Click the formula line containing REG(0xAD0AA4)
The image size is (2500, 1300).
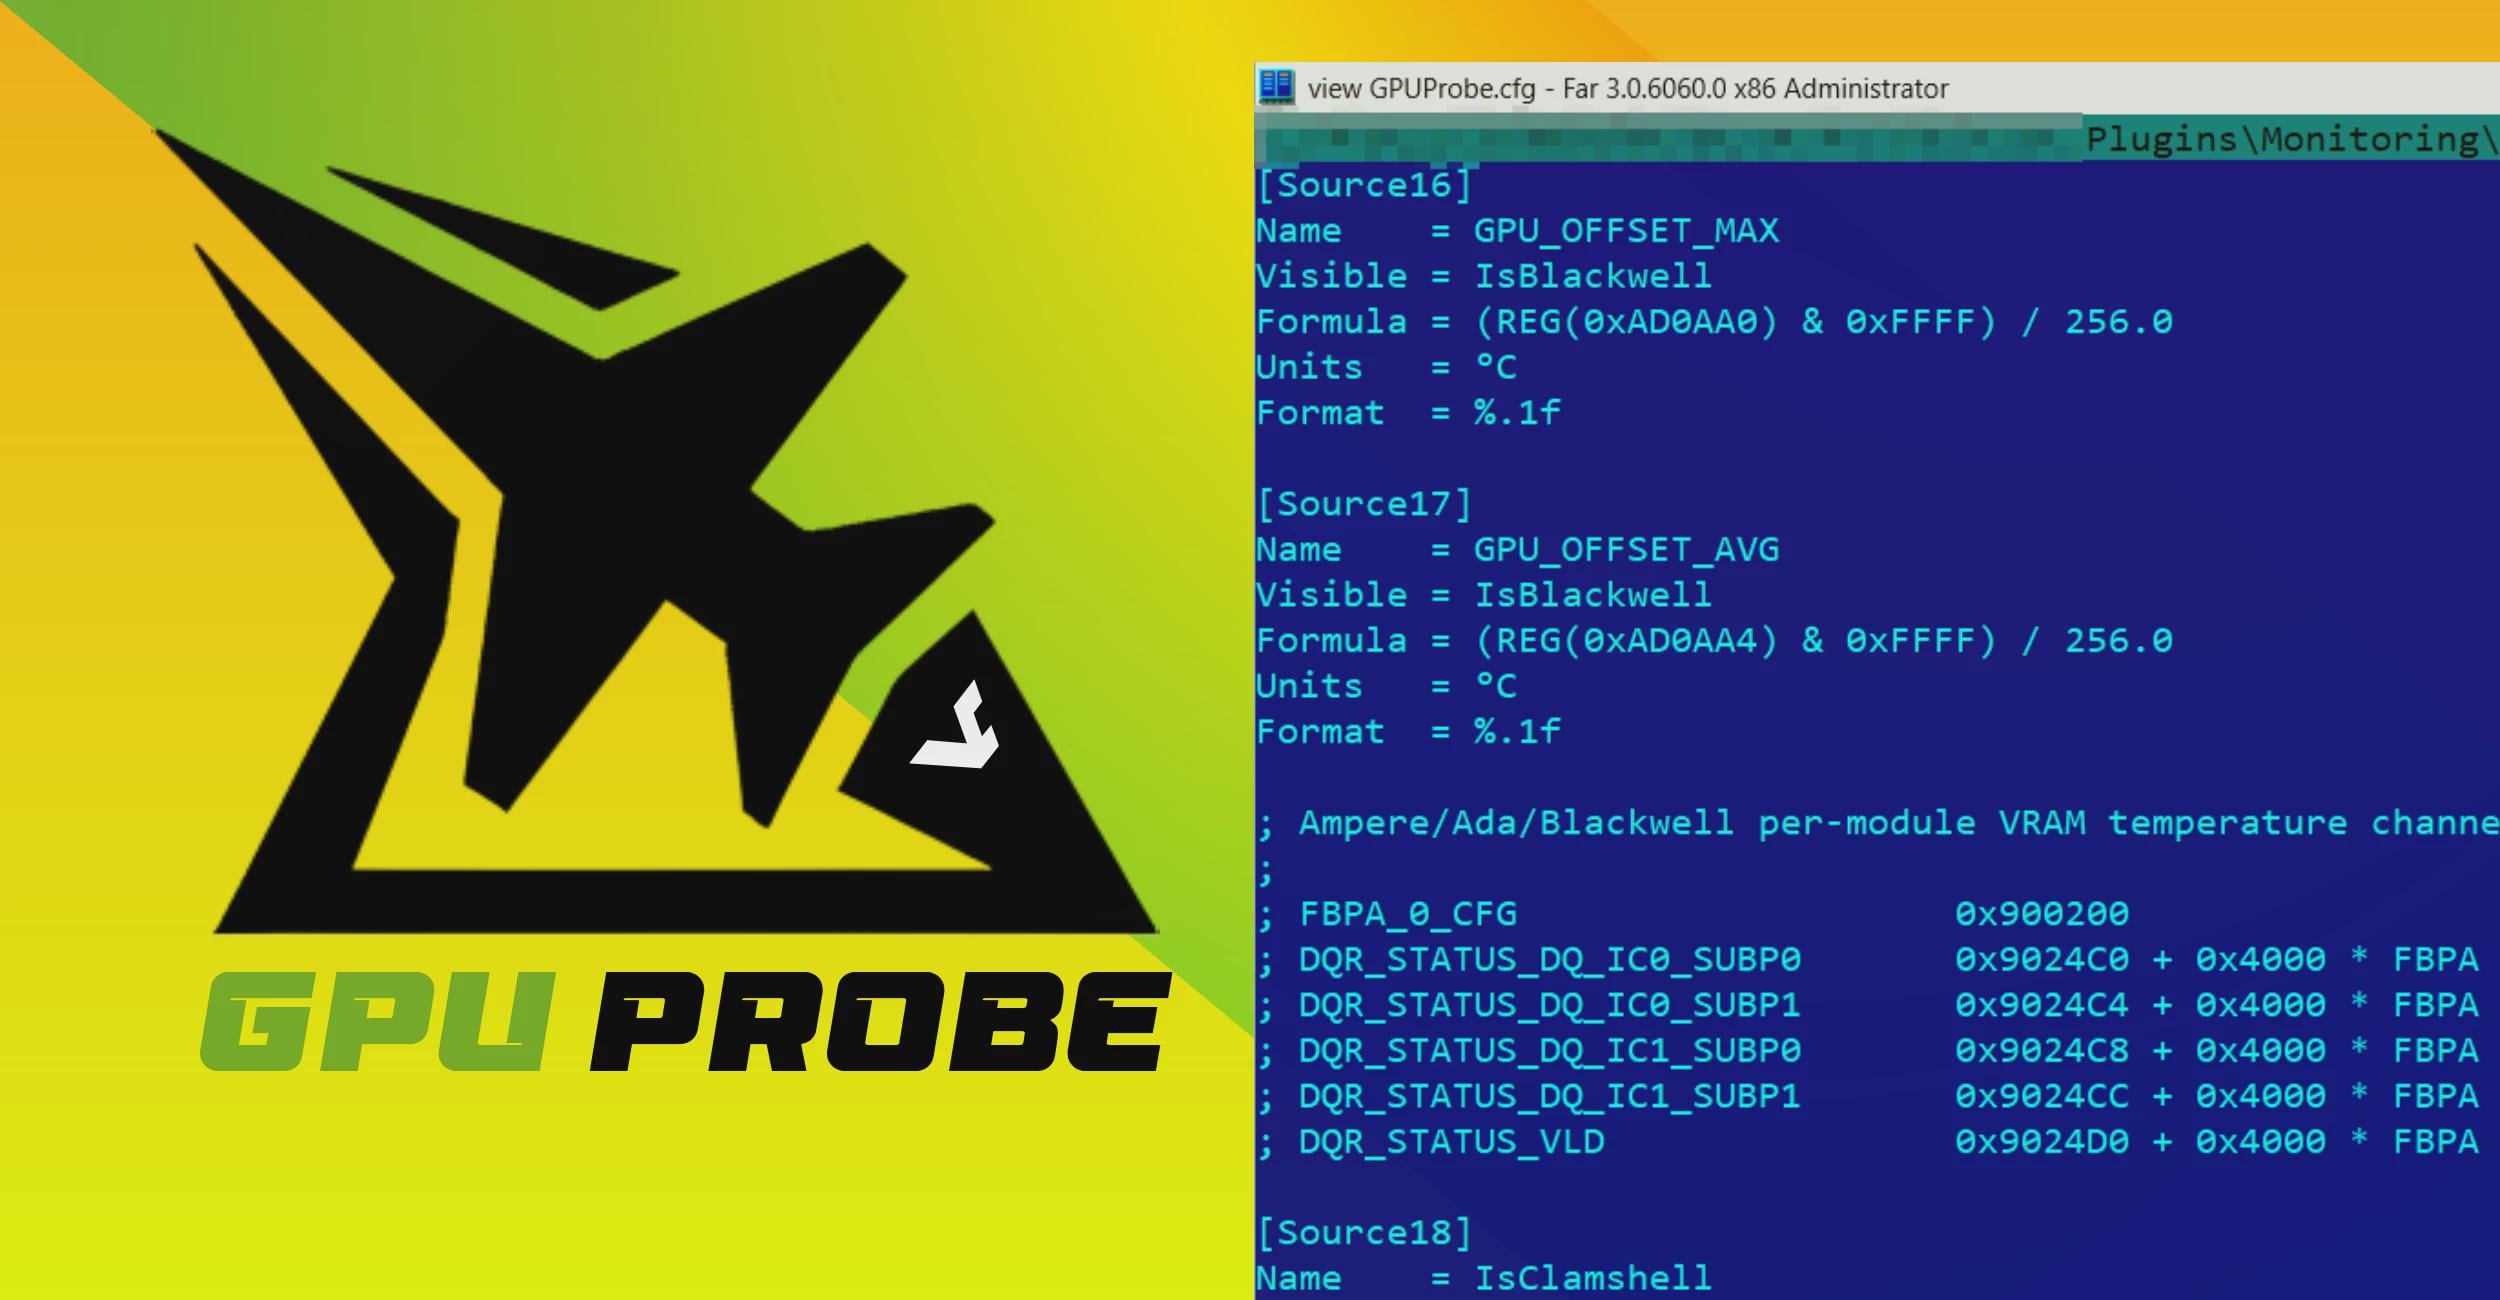pos(1715,641)
